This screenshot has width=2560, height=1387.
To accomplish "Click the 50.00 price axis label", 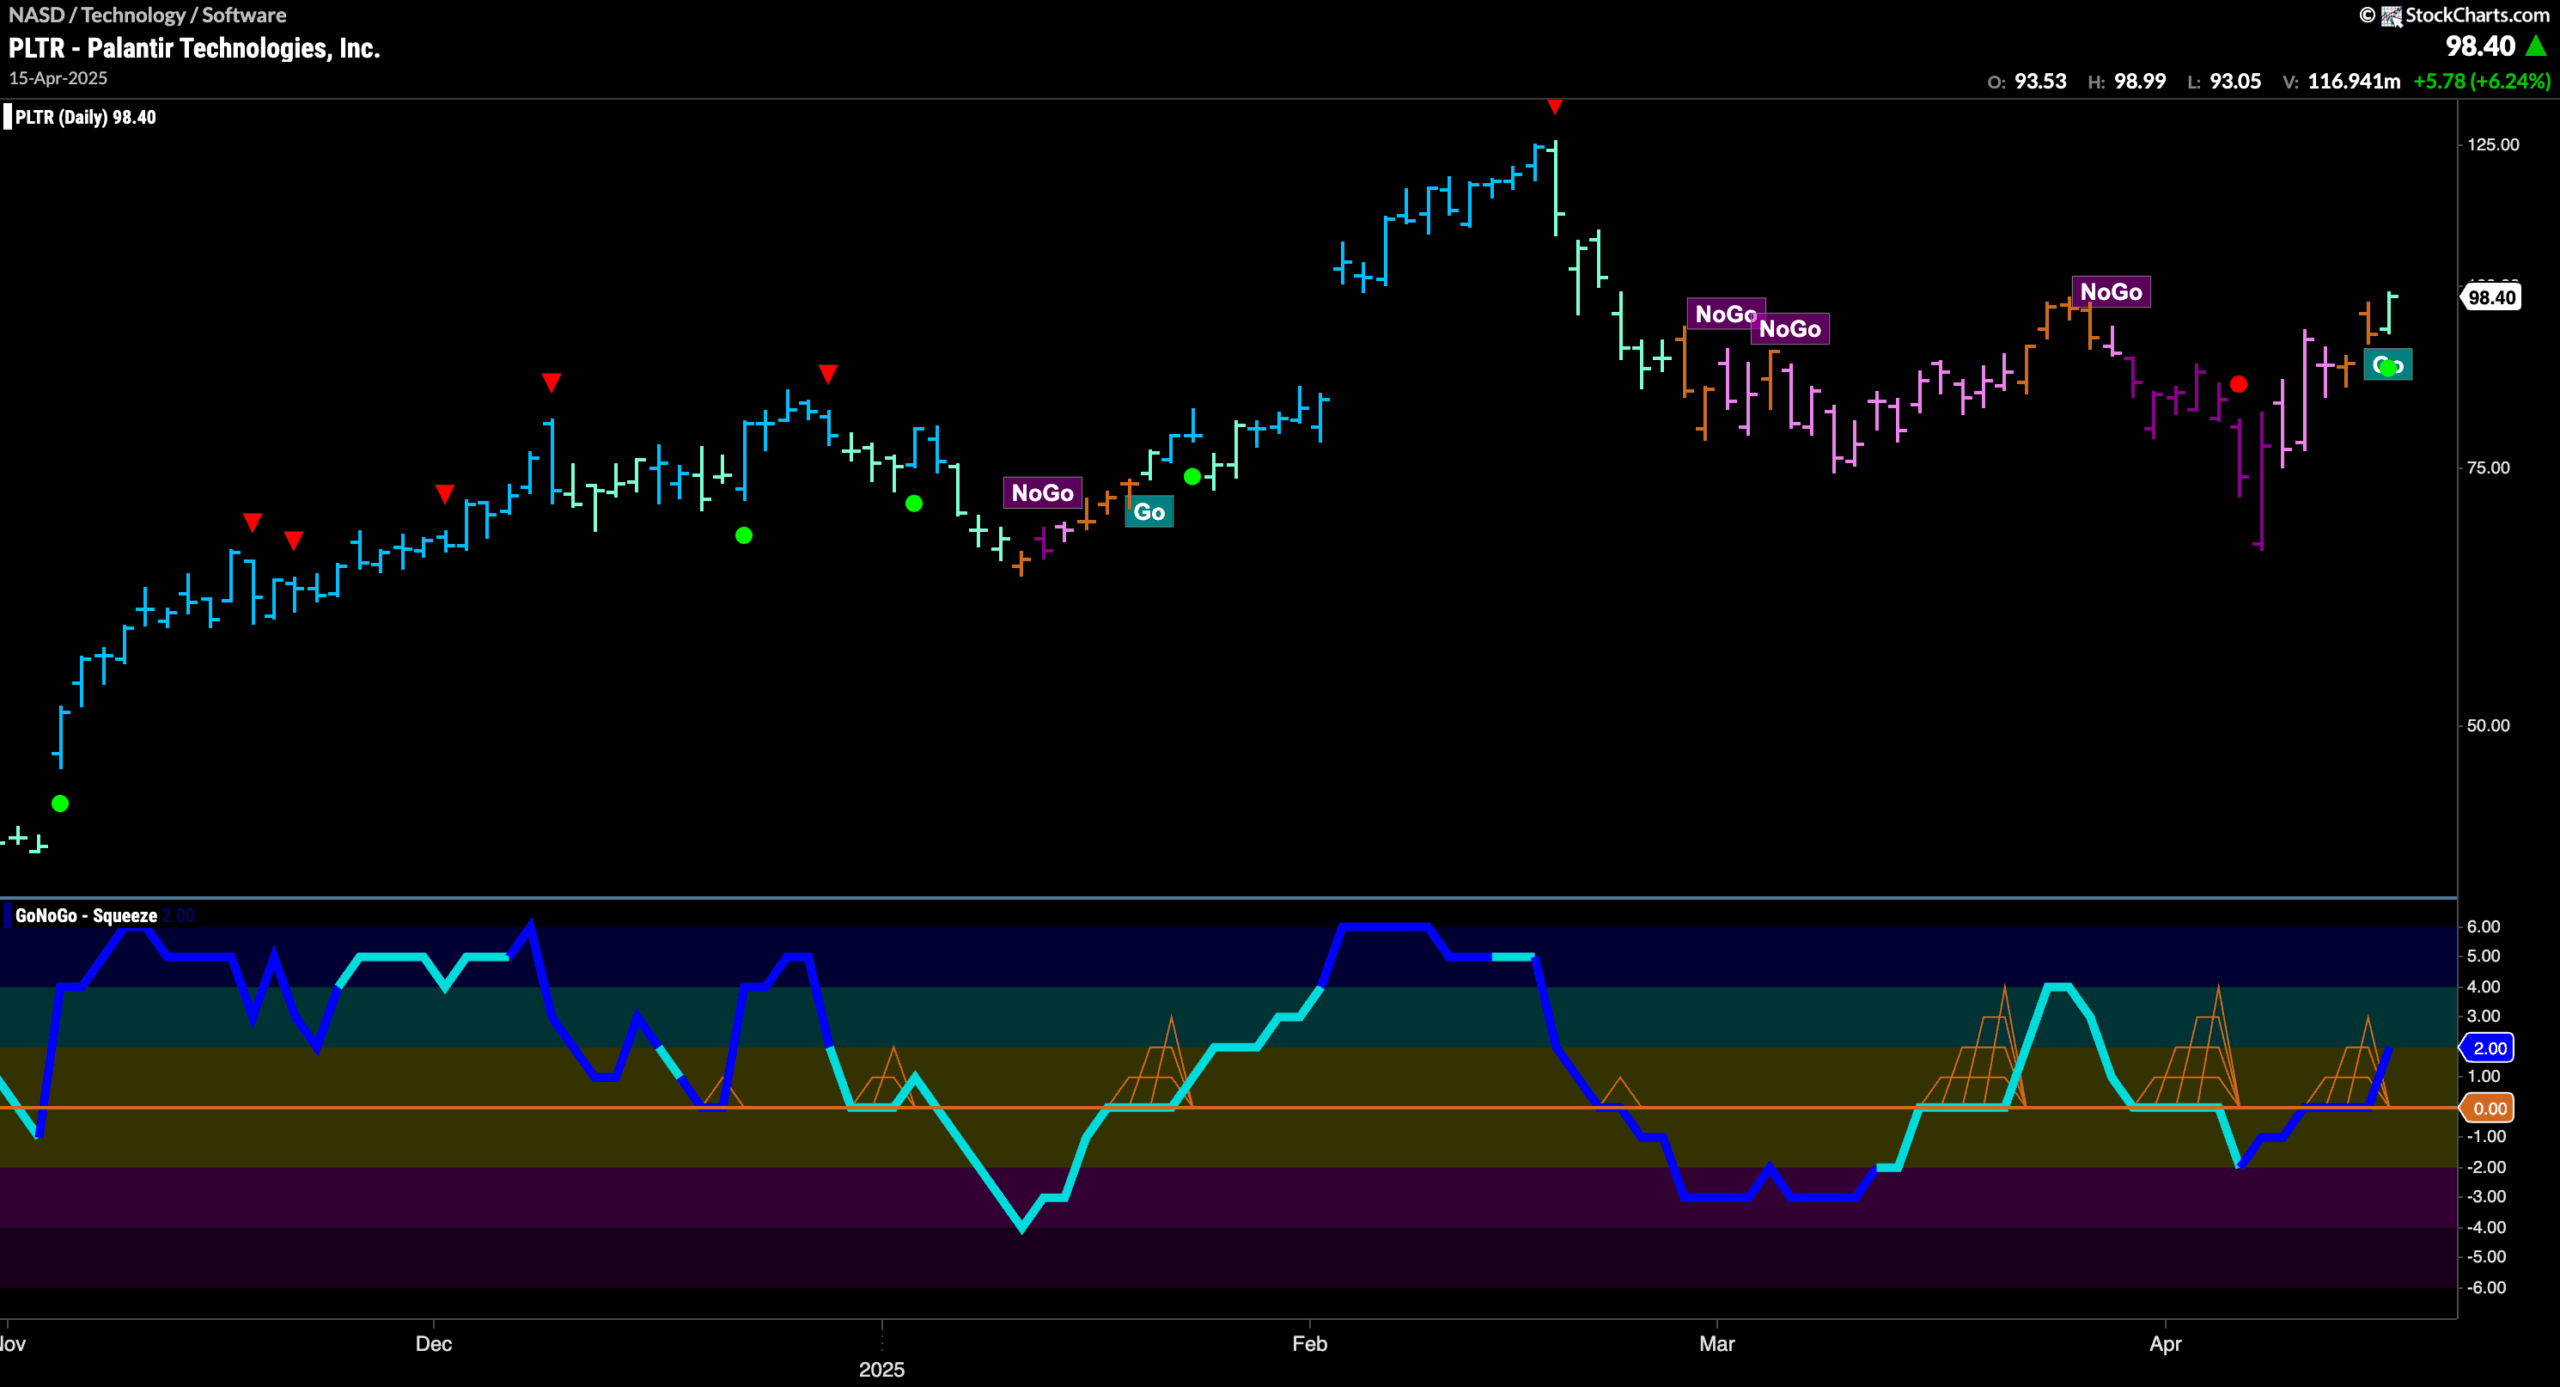I will pyautogui.click(x=2488, y=725).
